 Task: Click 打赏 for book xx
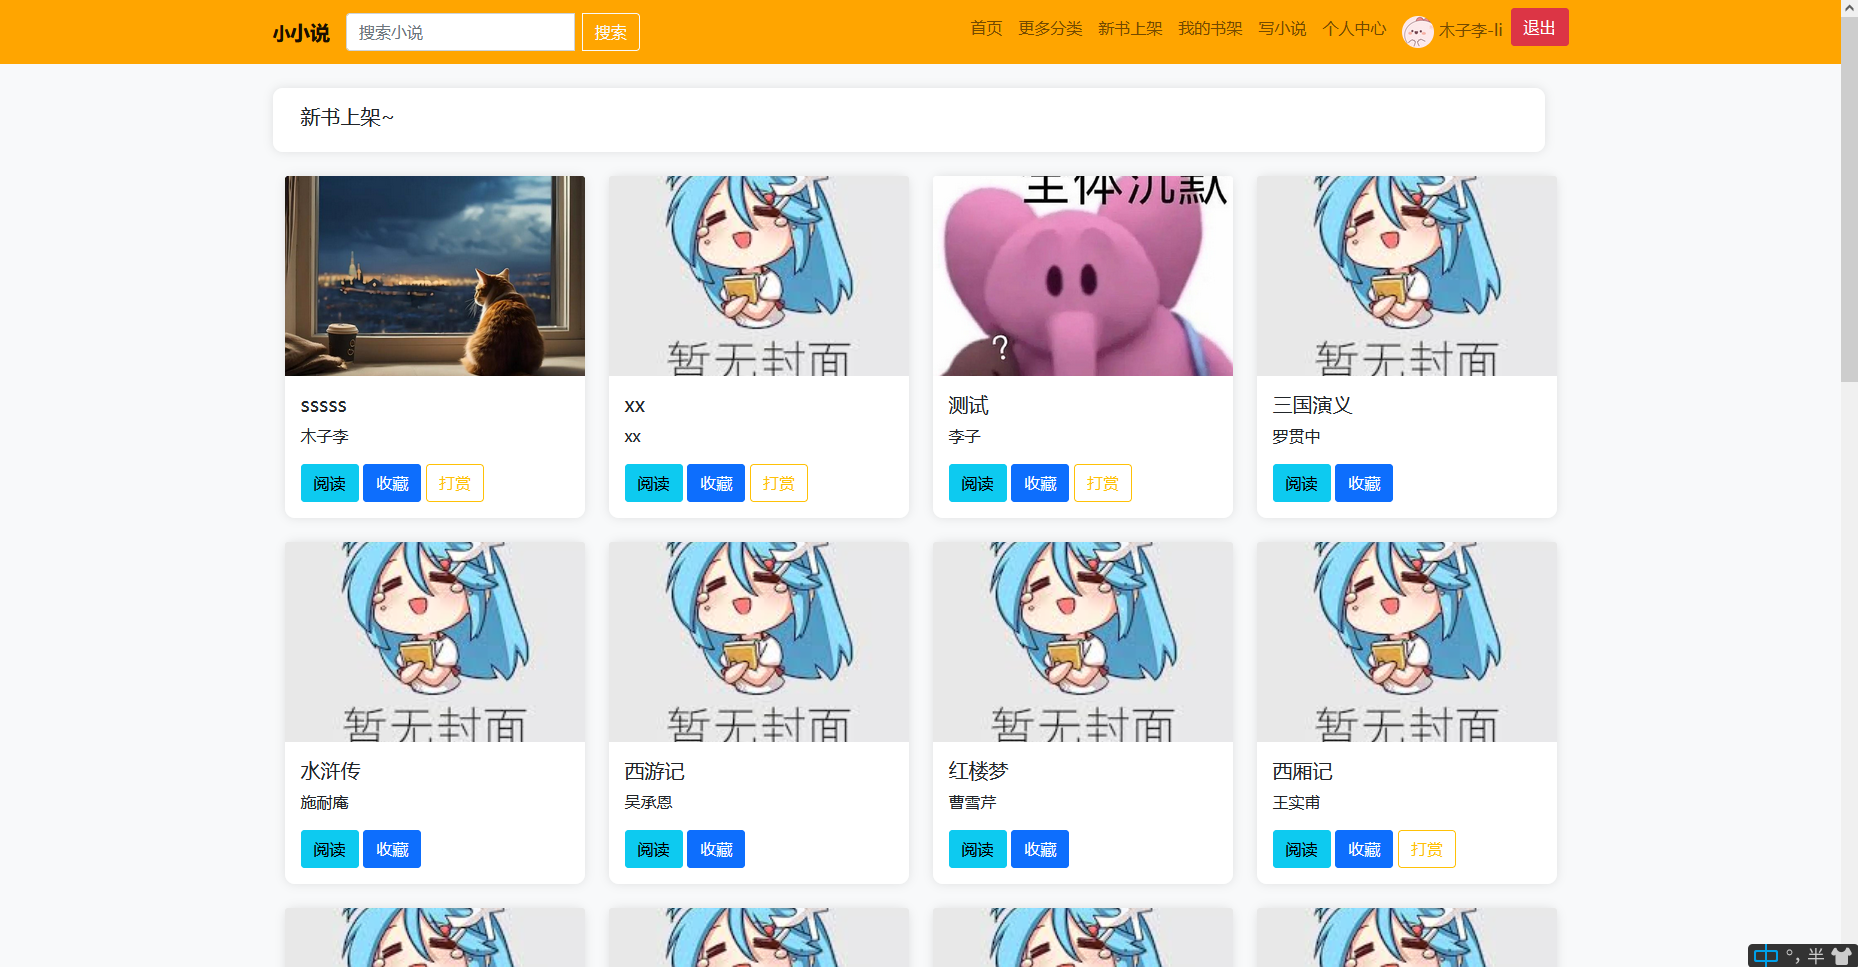[779, 483]
